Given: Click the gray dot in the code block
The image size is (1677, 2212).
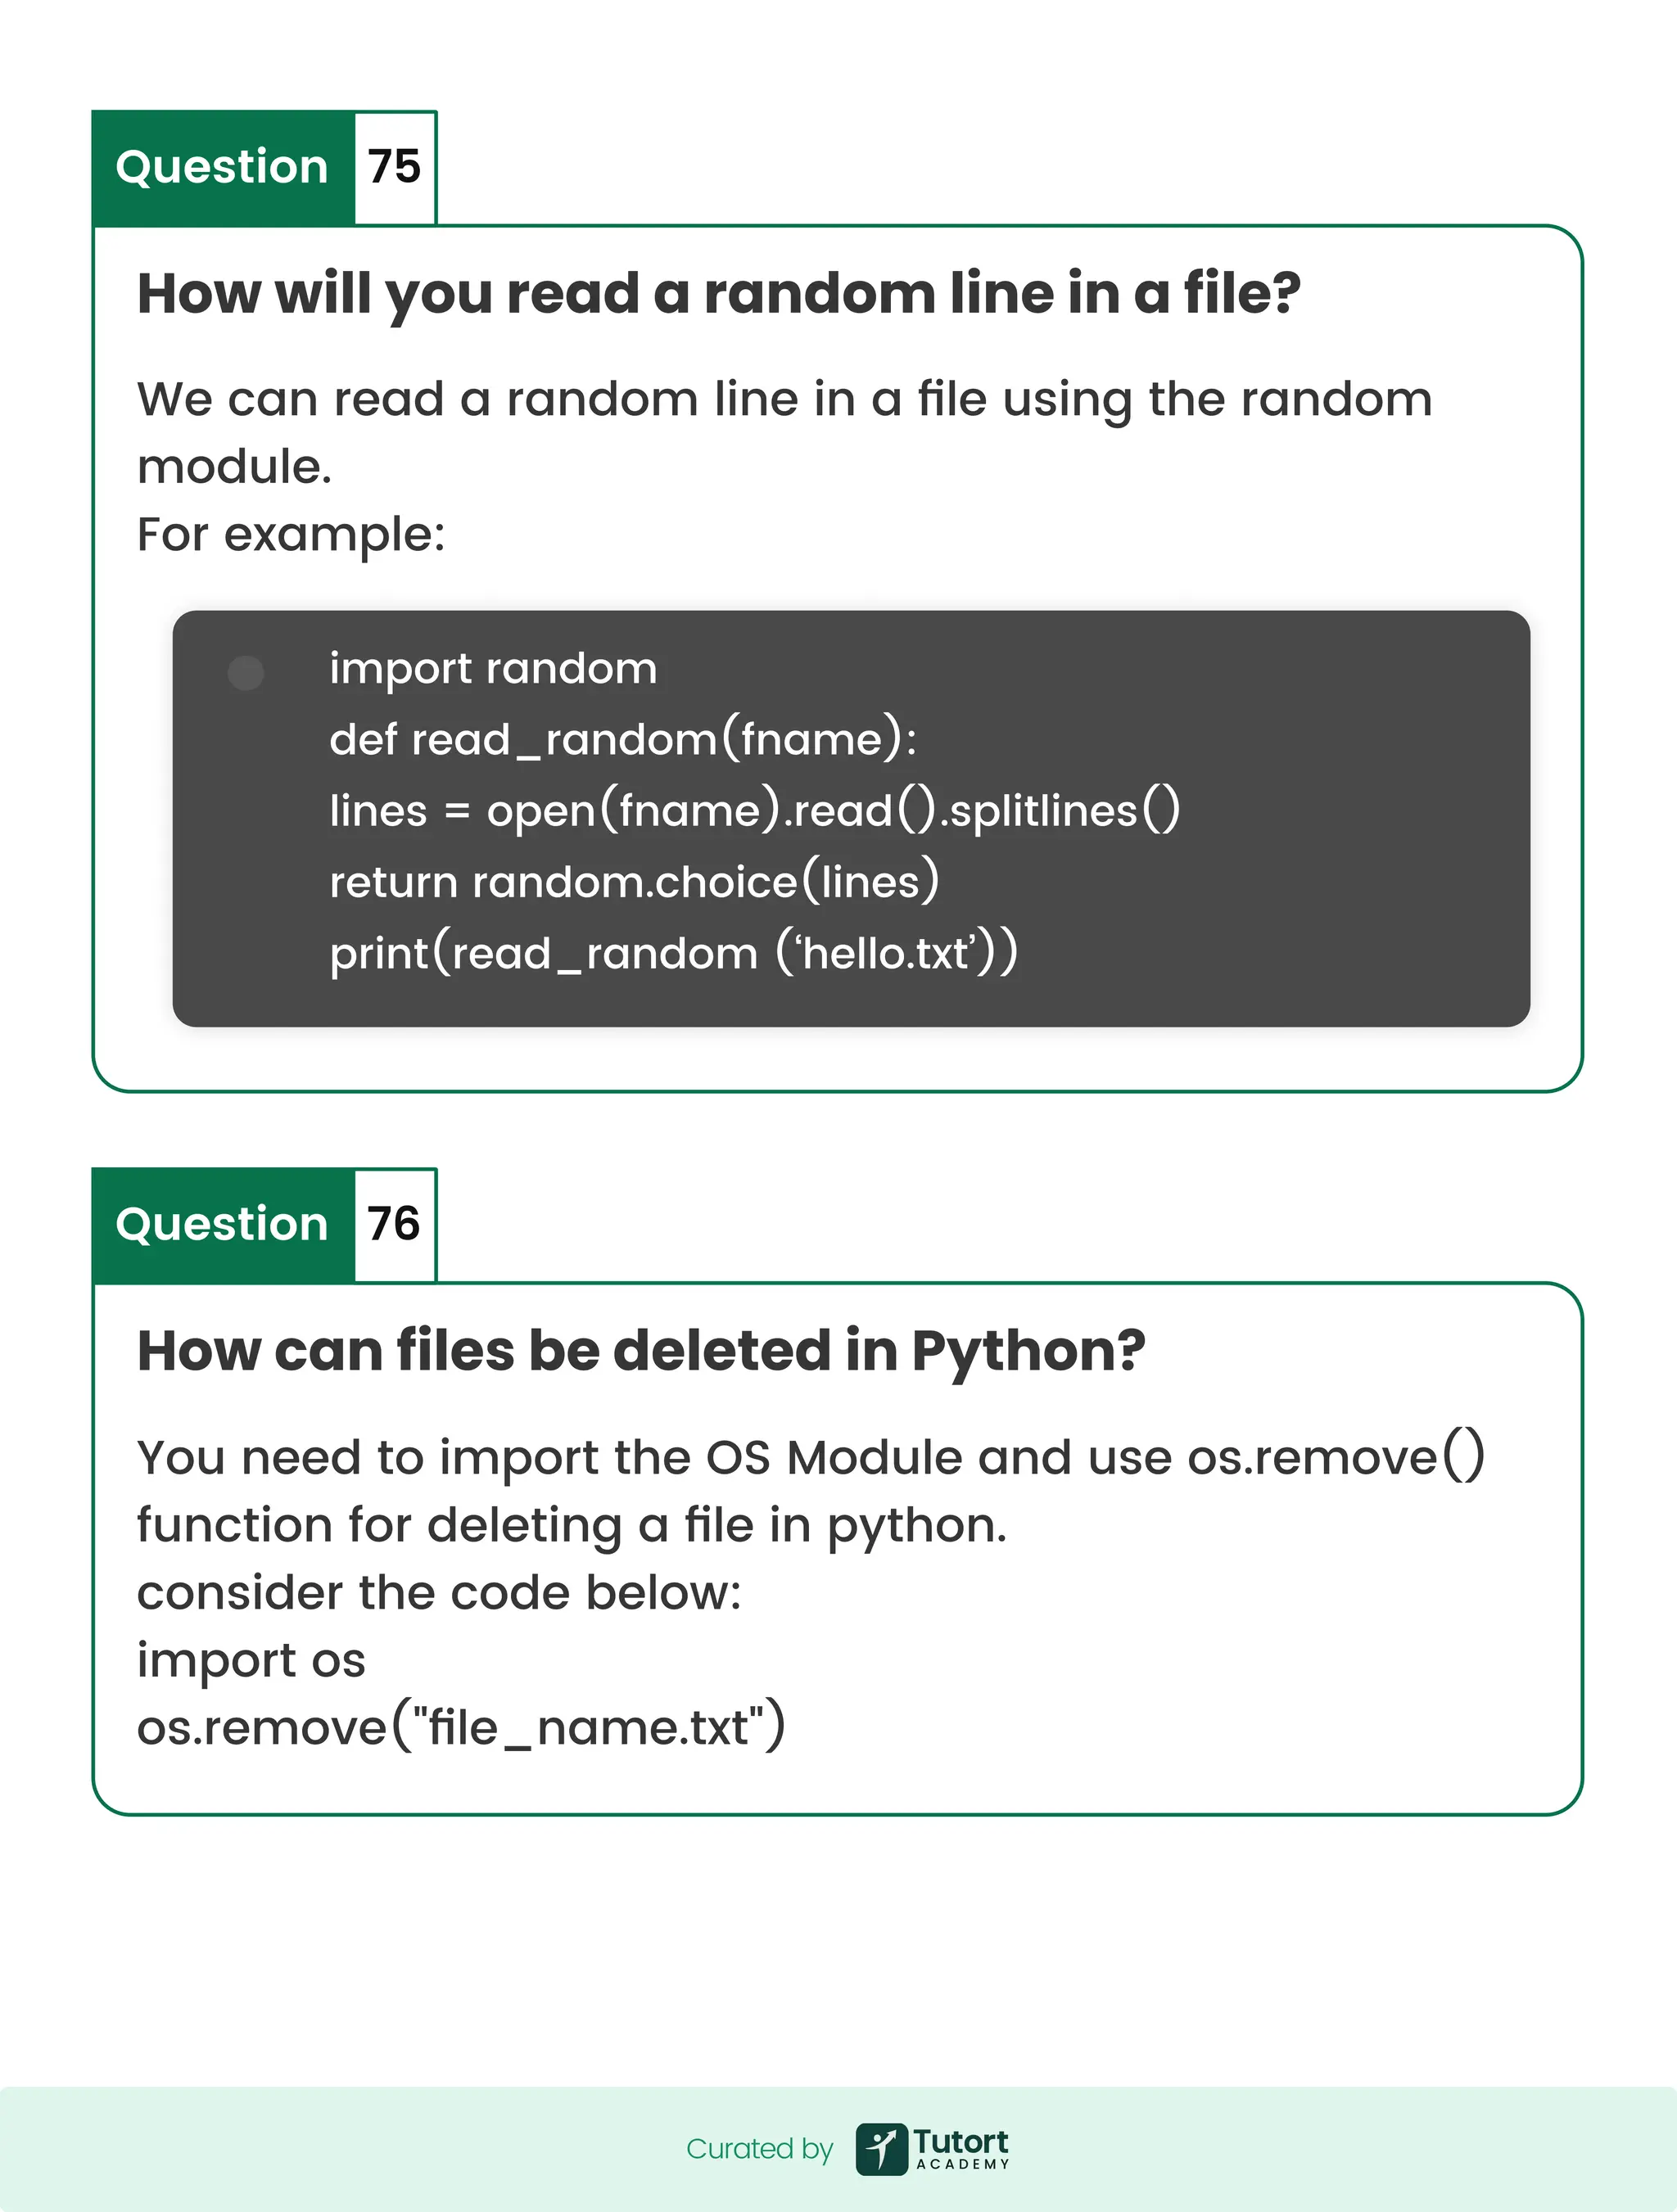Looking at the screenshot, I should 246,673.
